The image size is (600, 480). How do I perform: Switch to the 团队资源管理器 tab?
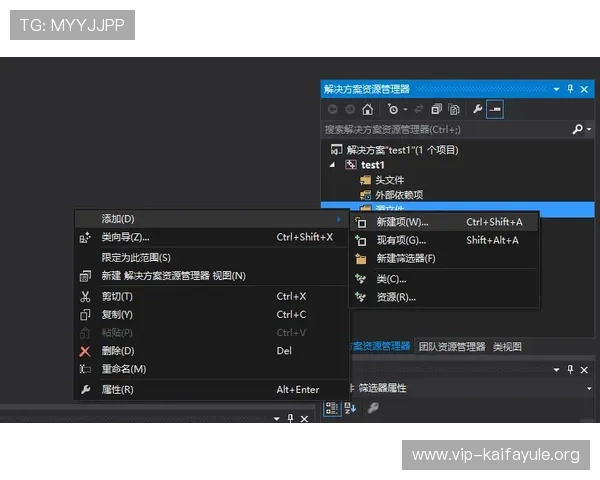pos(452,347)
